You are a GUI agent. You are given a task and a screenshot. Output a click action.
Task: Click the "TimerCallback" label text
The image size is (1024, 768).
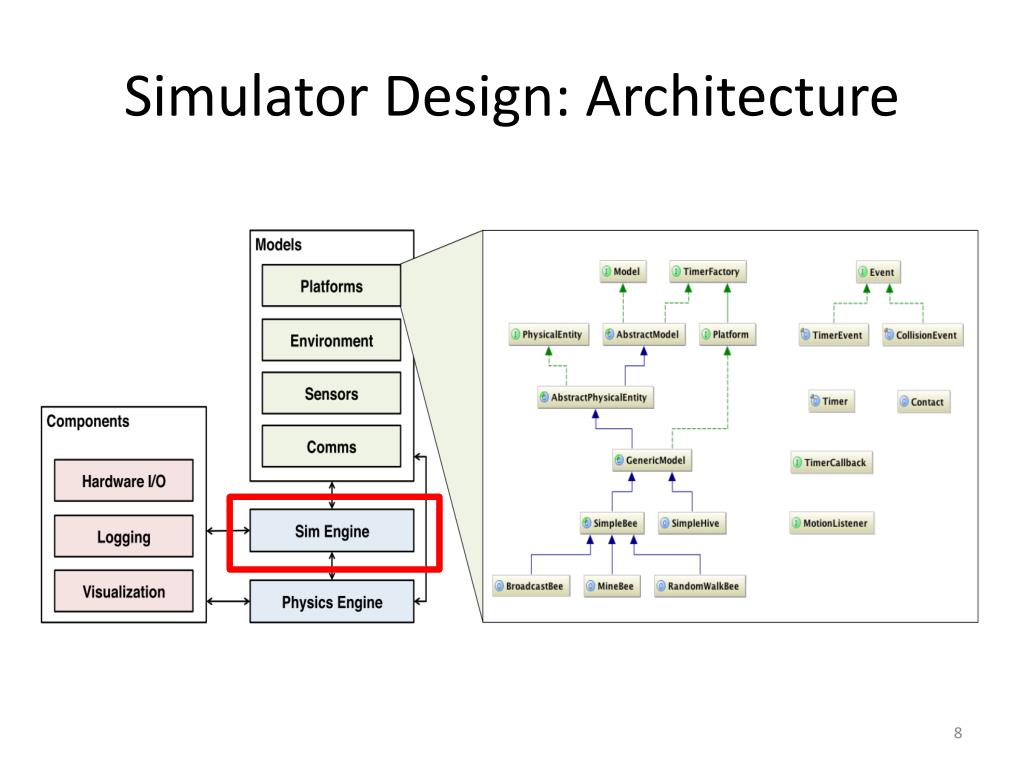point(835,462)
